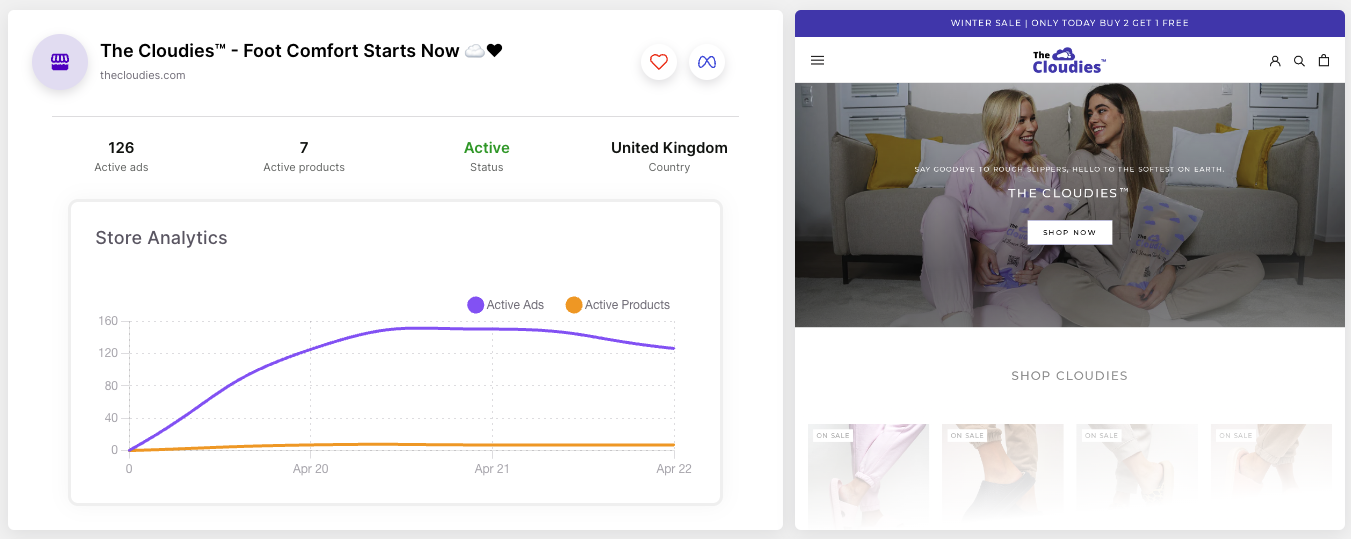Image resolution: width=1351 pixels, height=539 pixels.
Task: Click The Cloudies logo in preview header
Action: pyautogui.click(x=1069, y=61)
